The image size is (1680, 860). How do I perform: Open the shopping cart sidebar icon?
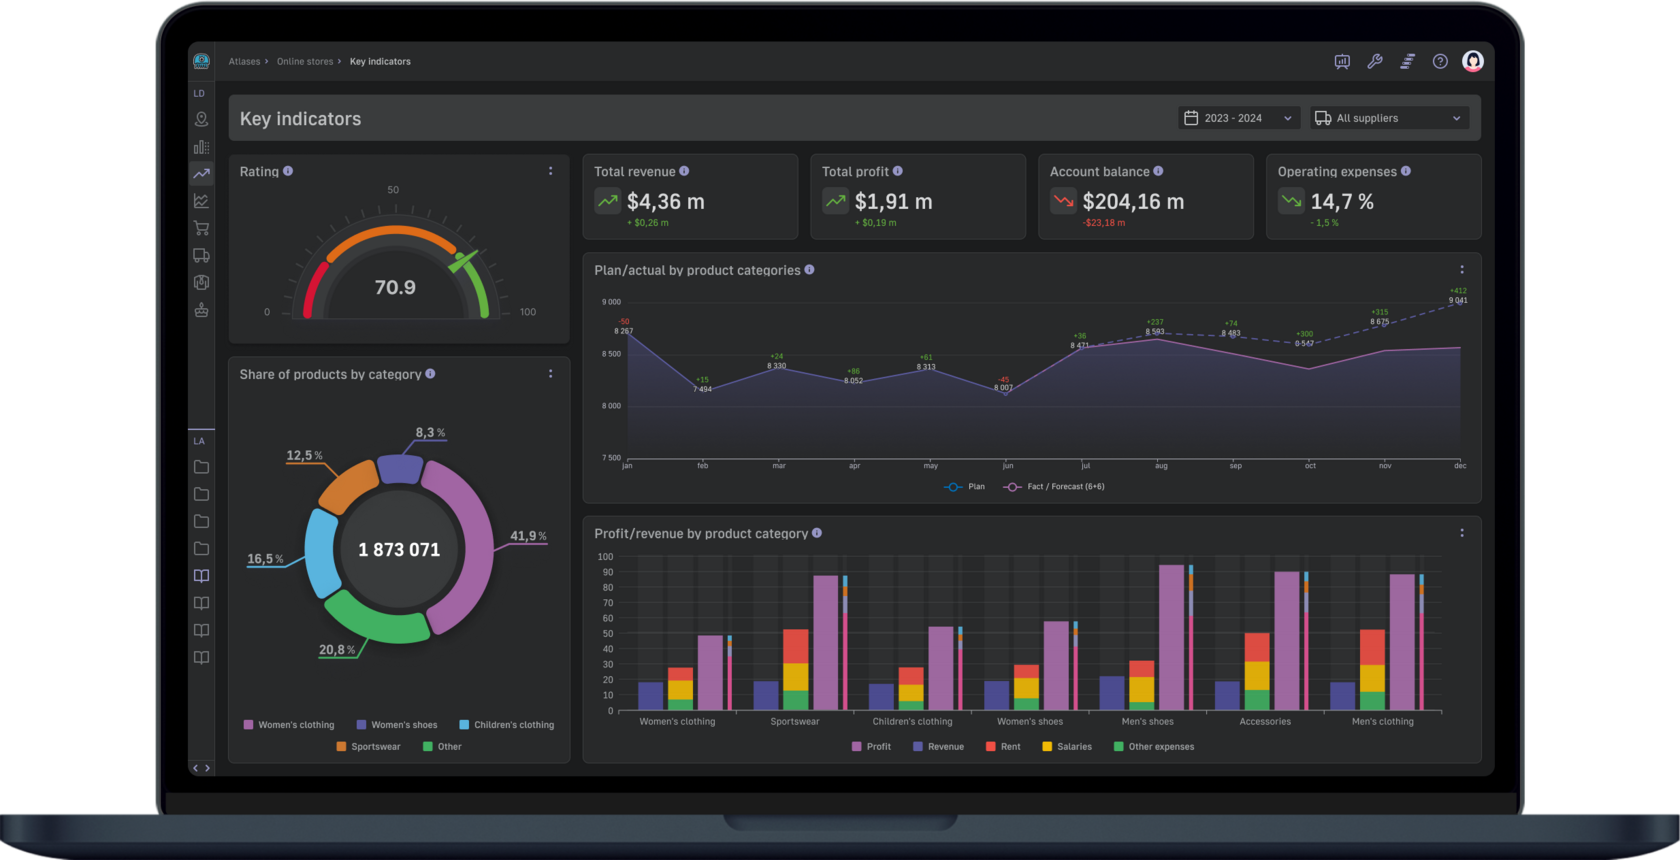pyautogui.click(x=201, y=228)
